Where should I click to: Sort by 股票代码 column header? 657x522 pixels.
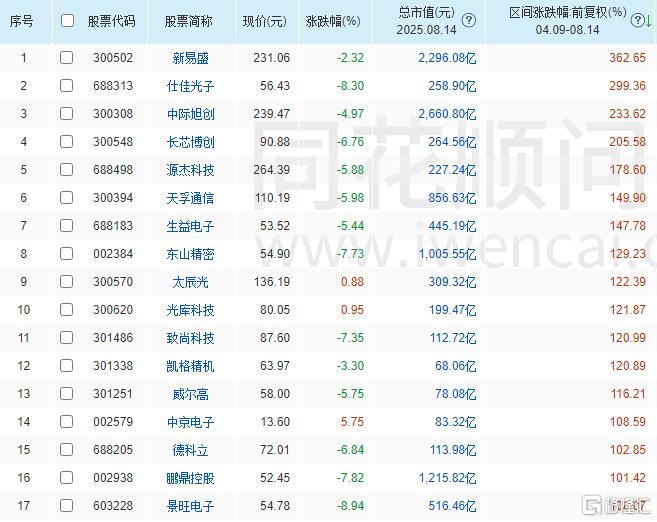(x=111, y=21)
